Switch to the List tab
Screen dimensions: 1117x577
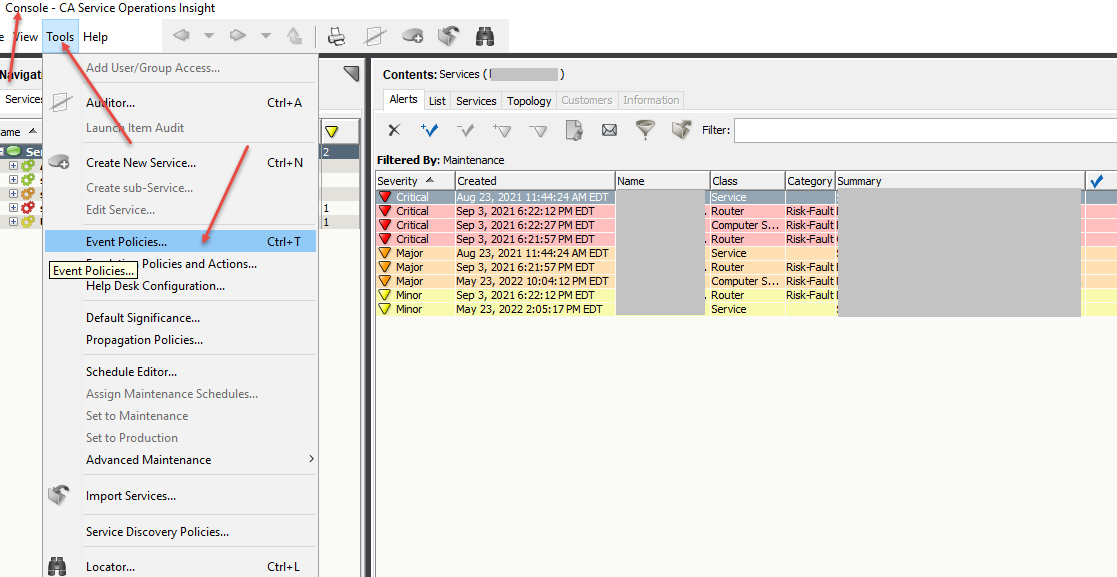437,101
